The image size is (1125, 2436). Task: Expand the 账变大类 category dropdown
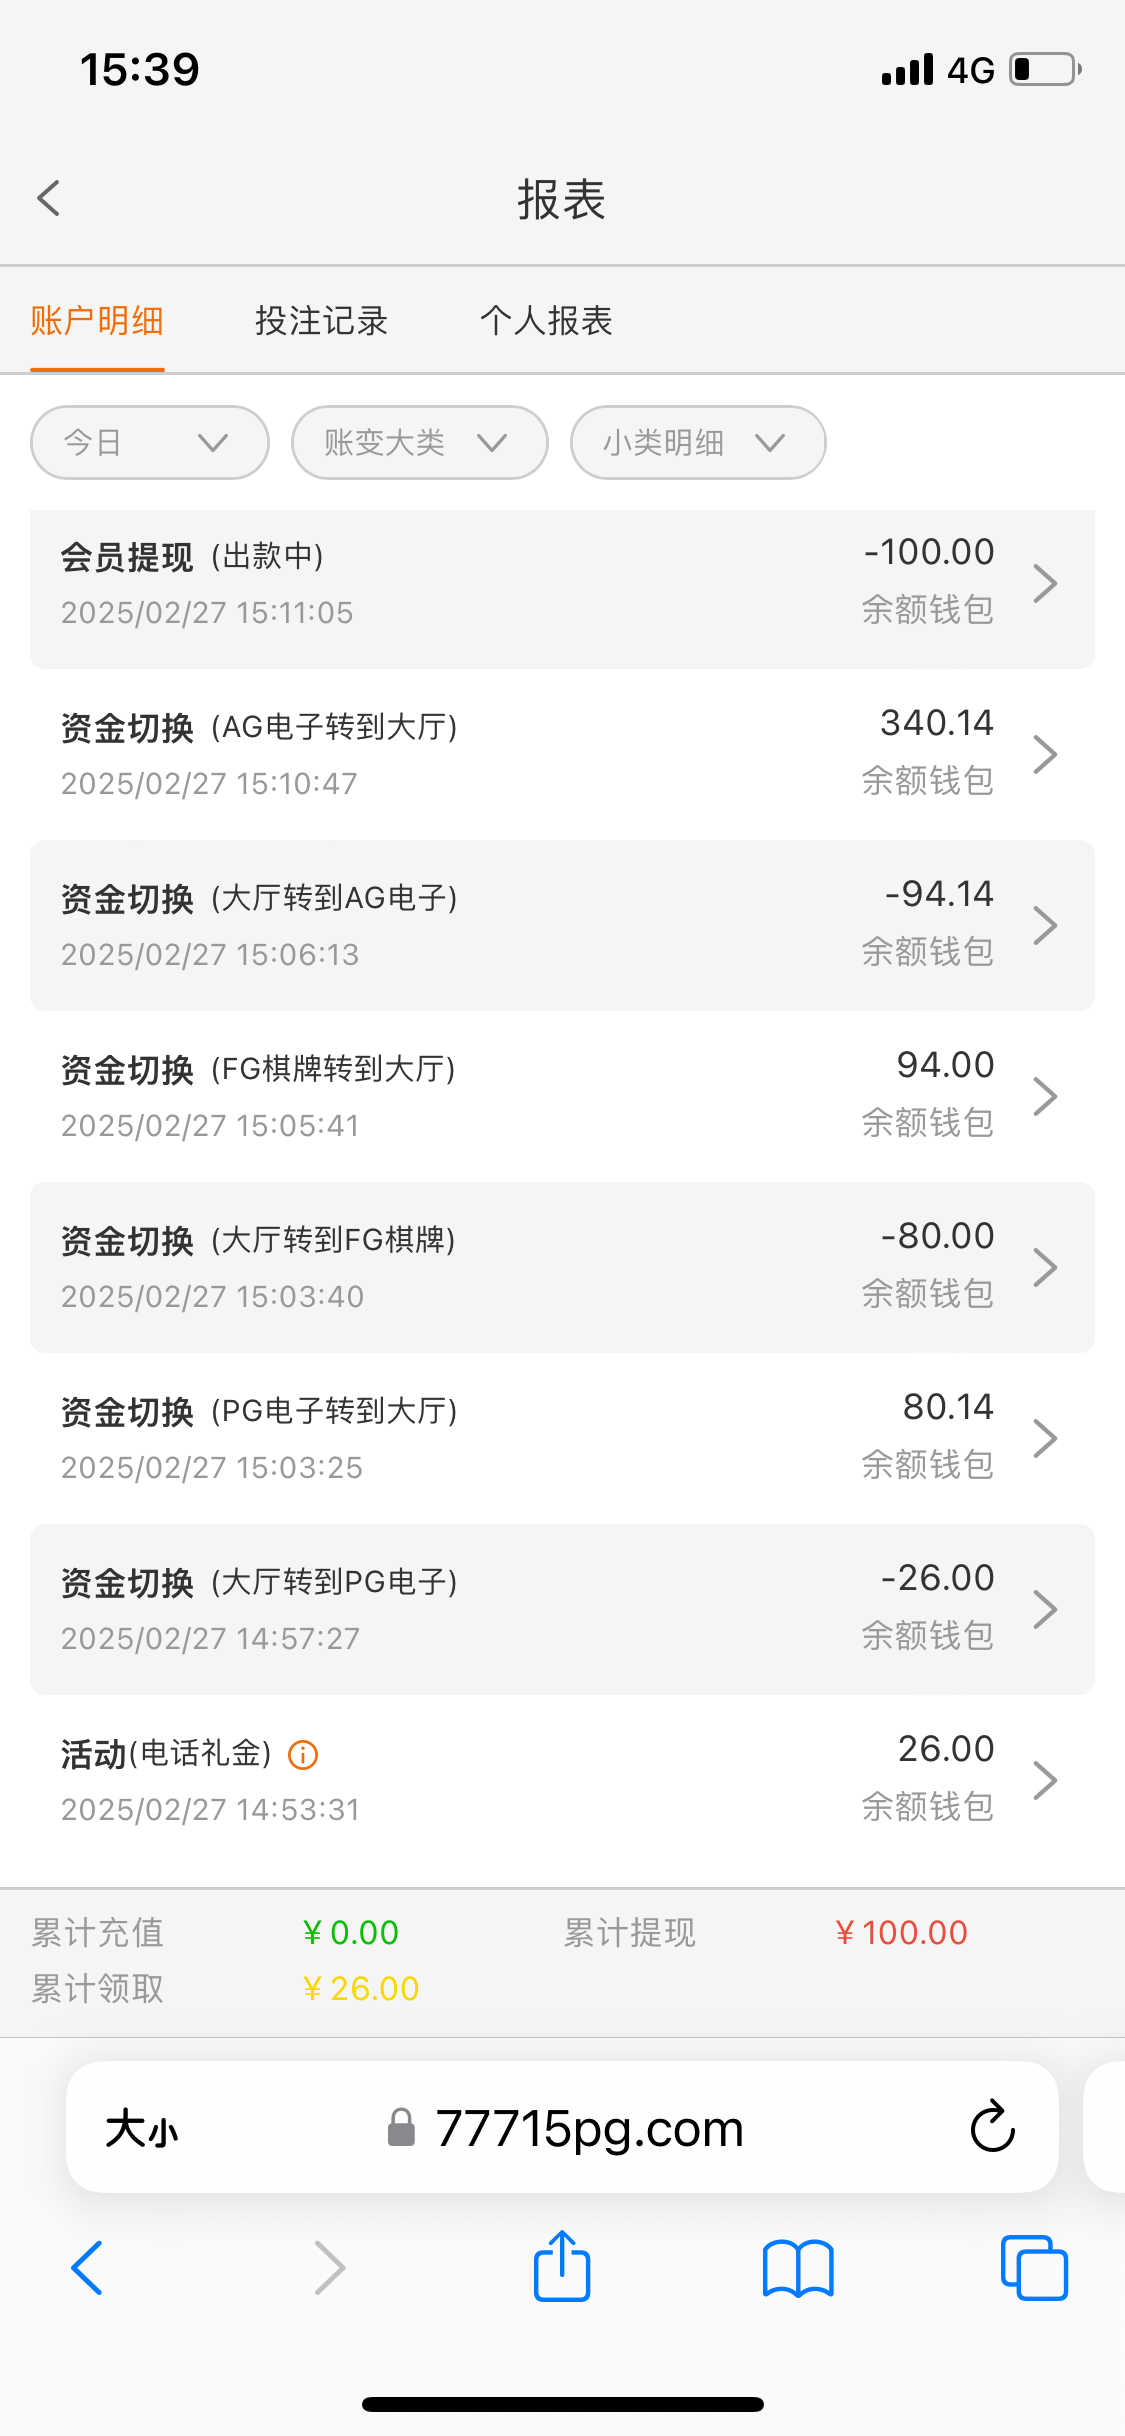tap(419, 442)
